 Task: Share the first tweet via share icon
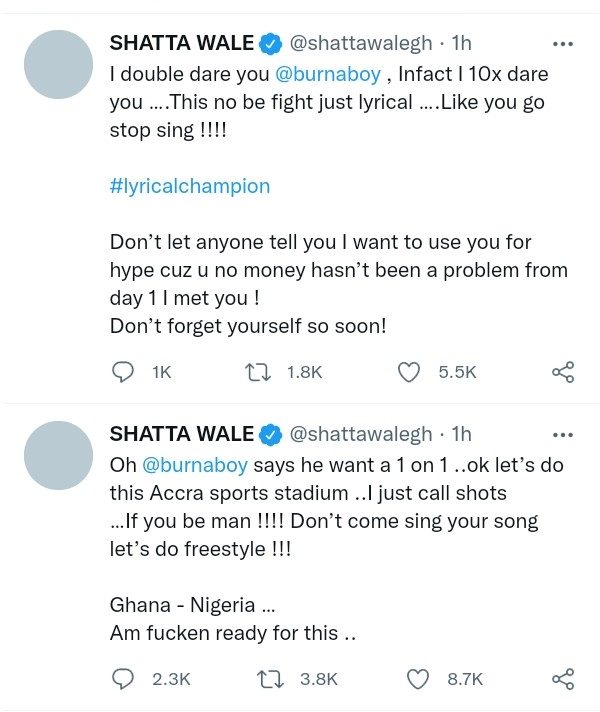(563, 372)
